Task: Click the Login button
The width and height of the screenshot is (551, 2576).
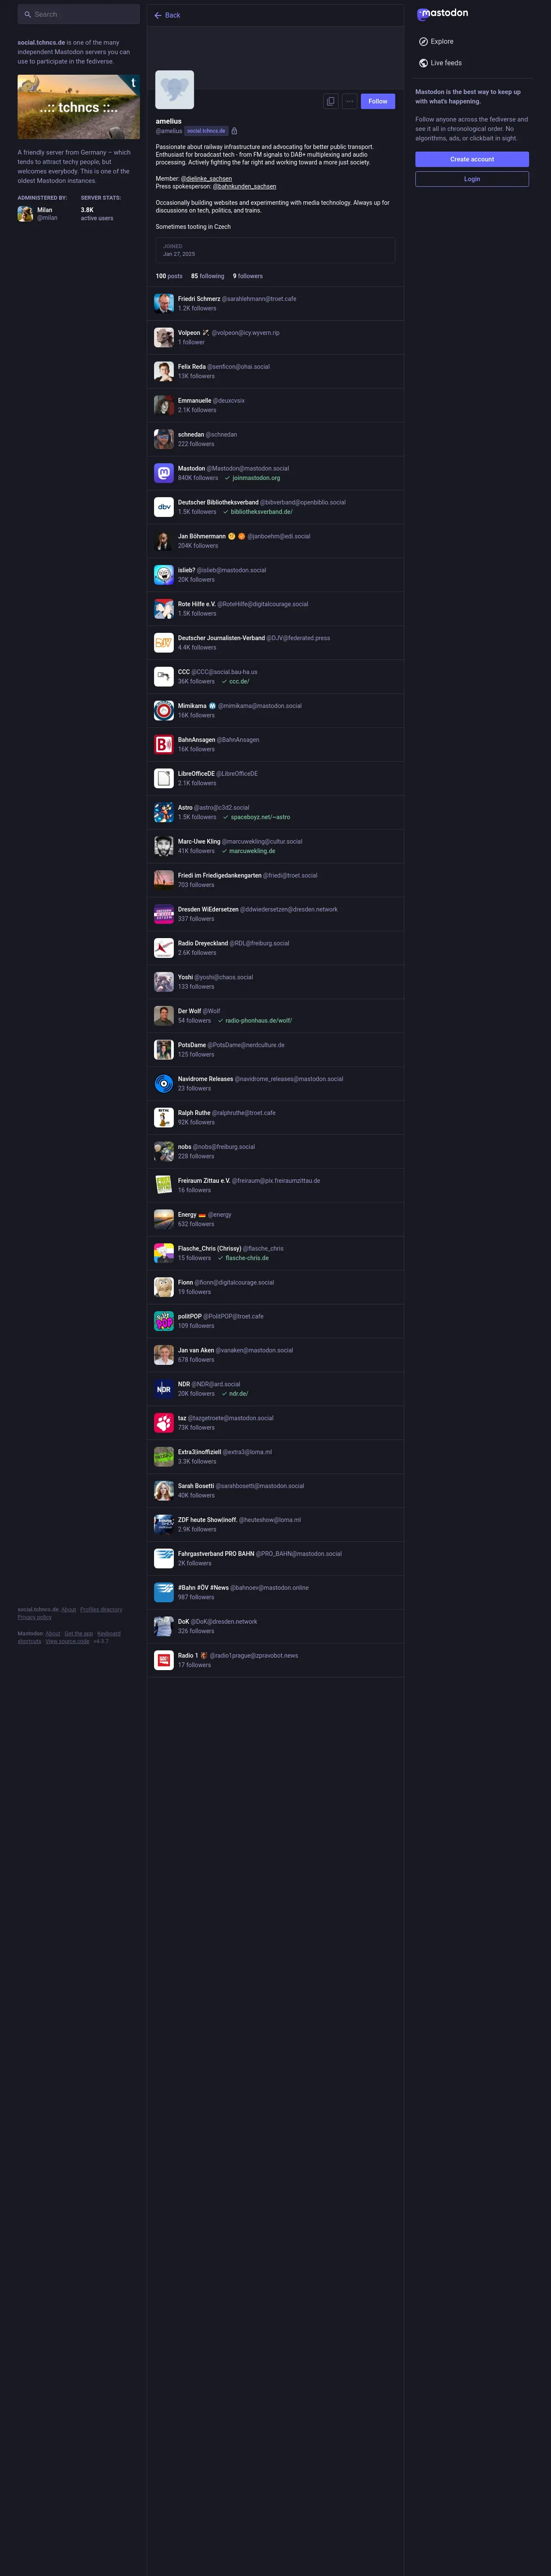Action: coord(472,179)
